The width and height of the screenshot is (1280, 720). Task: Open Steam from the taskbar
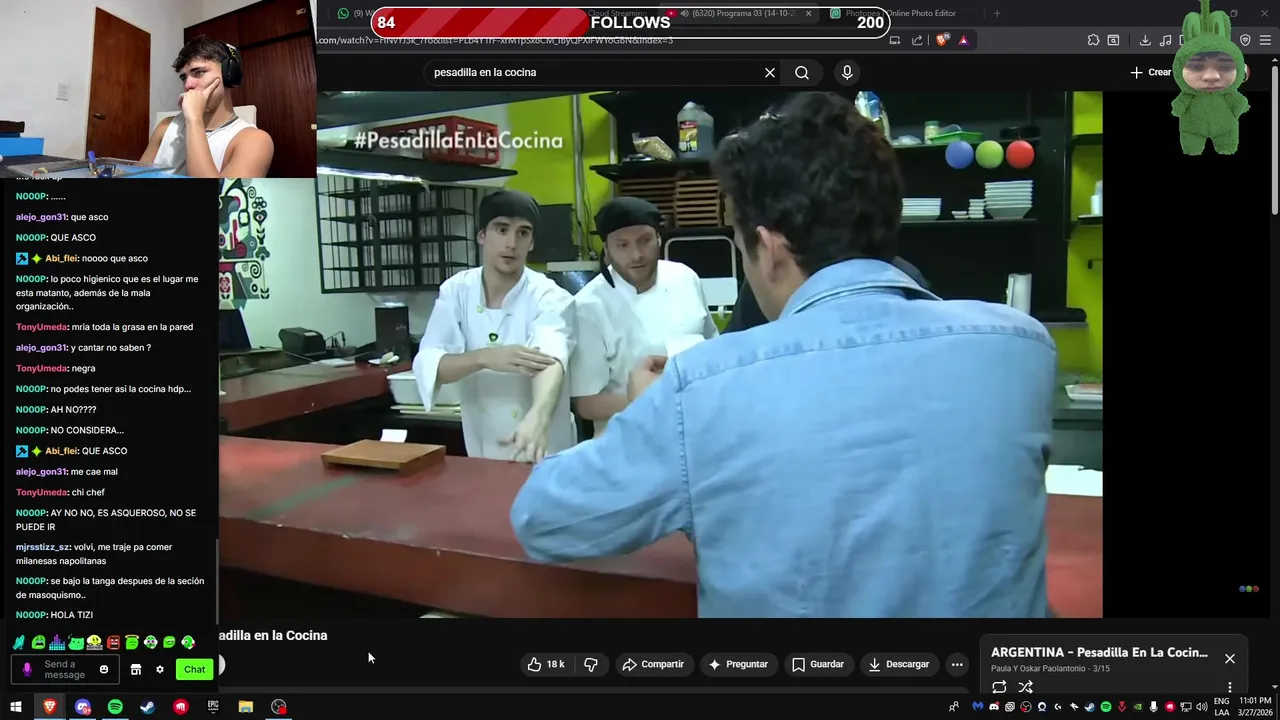tap(147, 707)
